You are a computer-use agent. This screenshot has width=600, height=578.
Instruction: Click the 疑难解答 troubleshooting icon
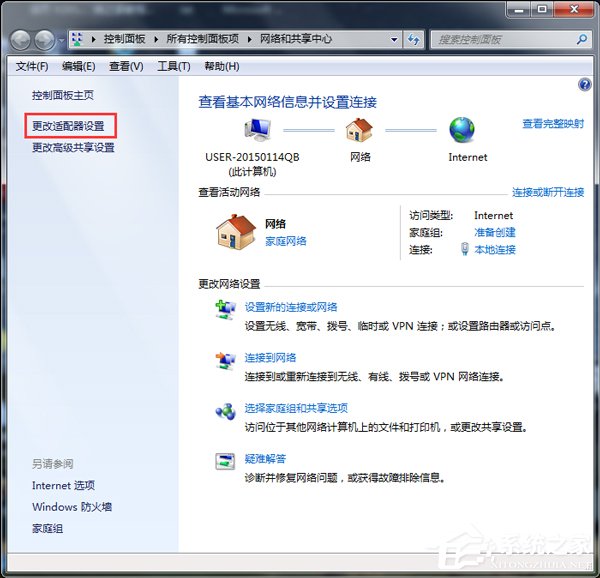click(x=225, y=462)
